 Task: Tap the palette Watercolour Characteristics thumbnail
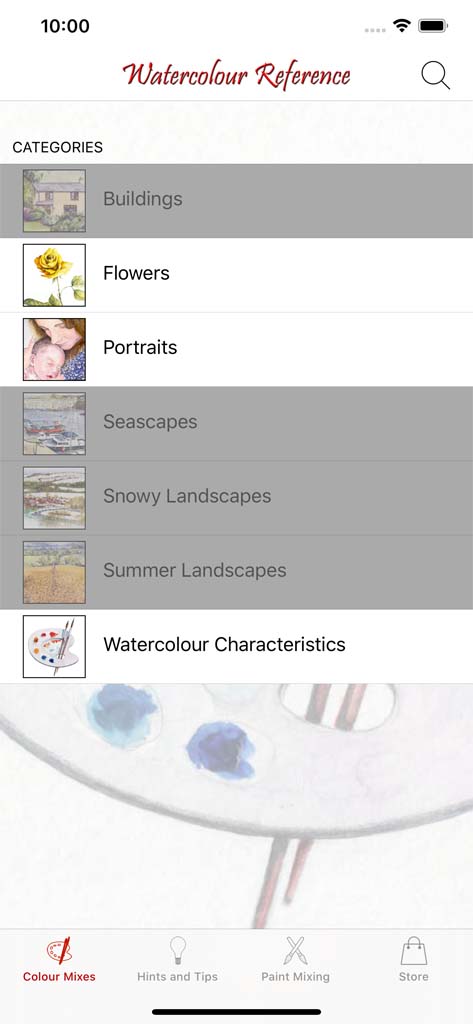[x=54, y=646]
